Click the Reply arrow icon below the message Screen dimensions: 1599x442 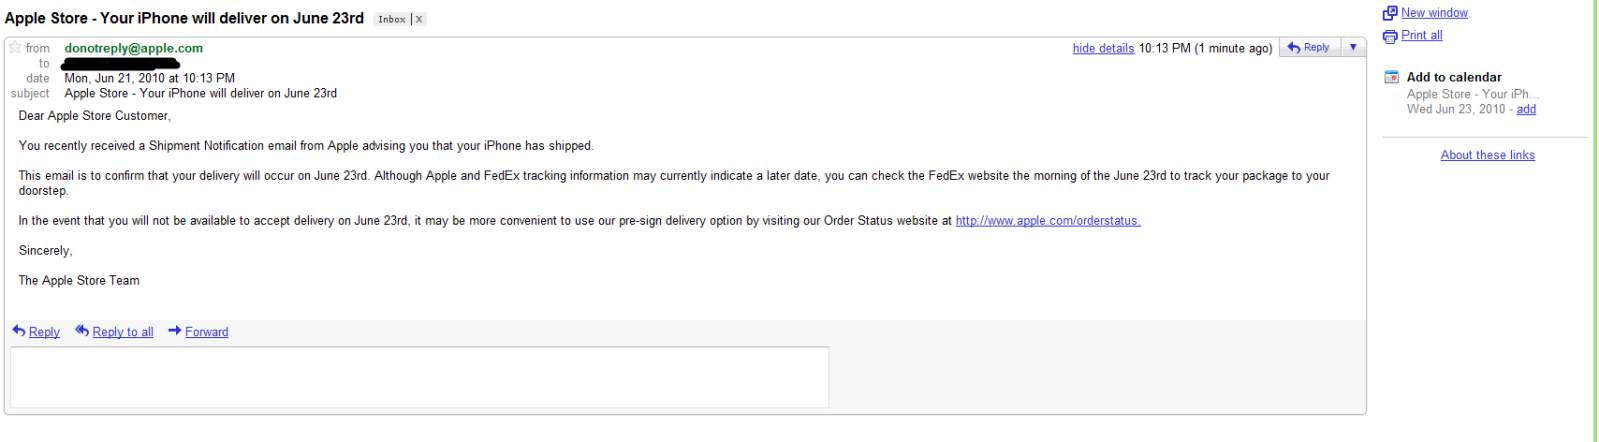pyautogui.click(x=19, y=331)
